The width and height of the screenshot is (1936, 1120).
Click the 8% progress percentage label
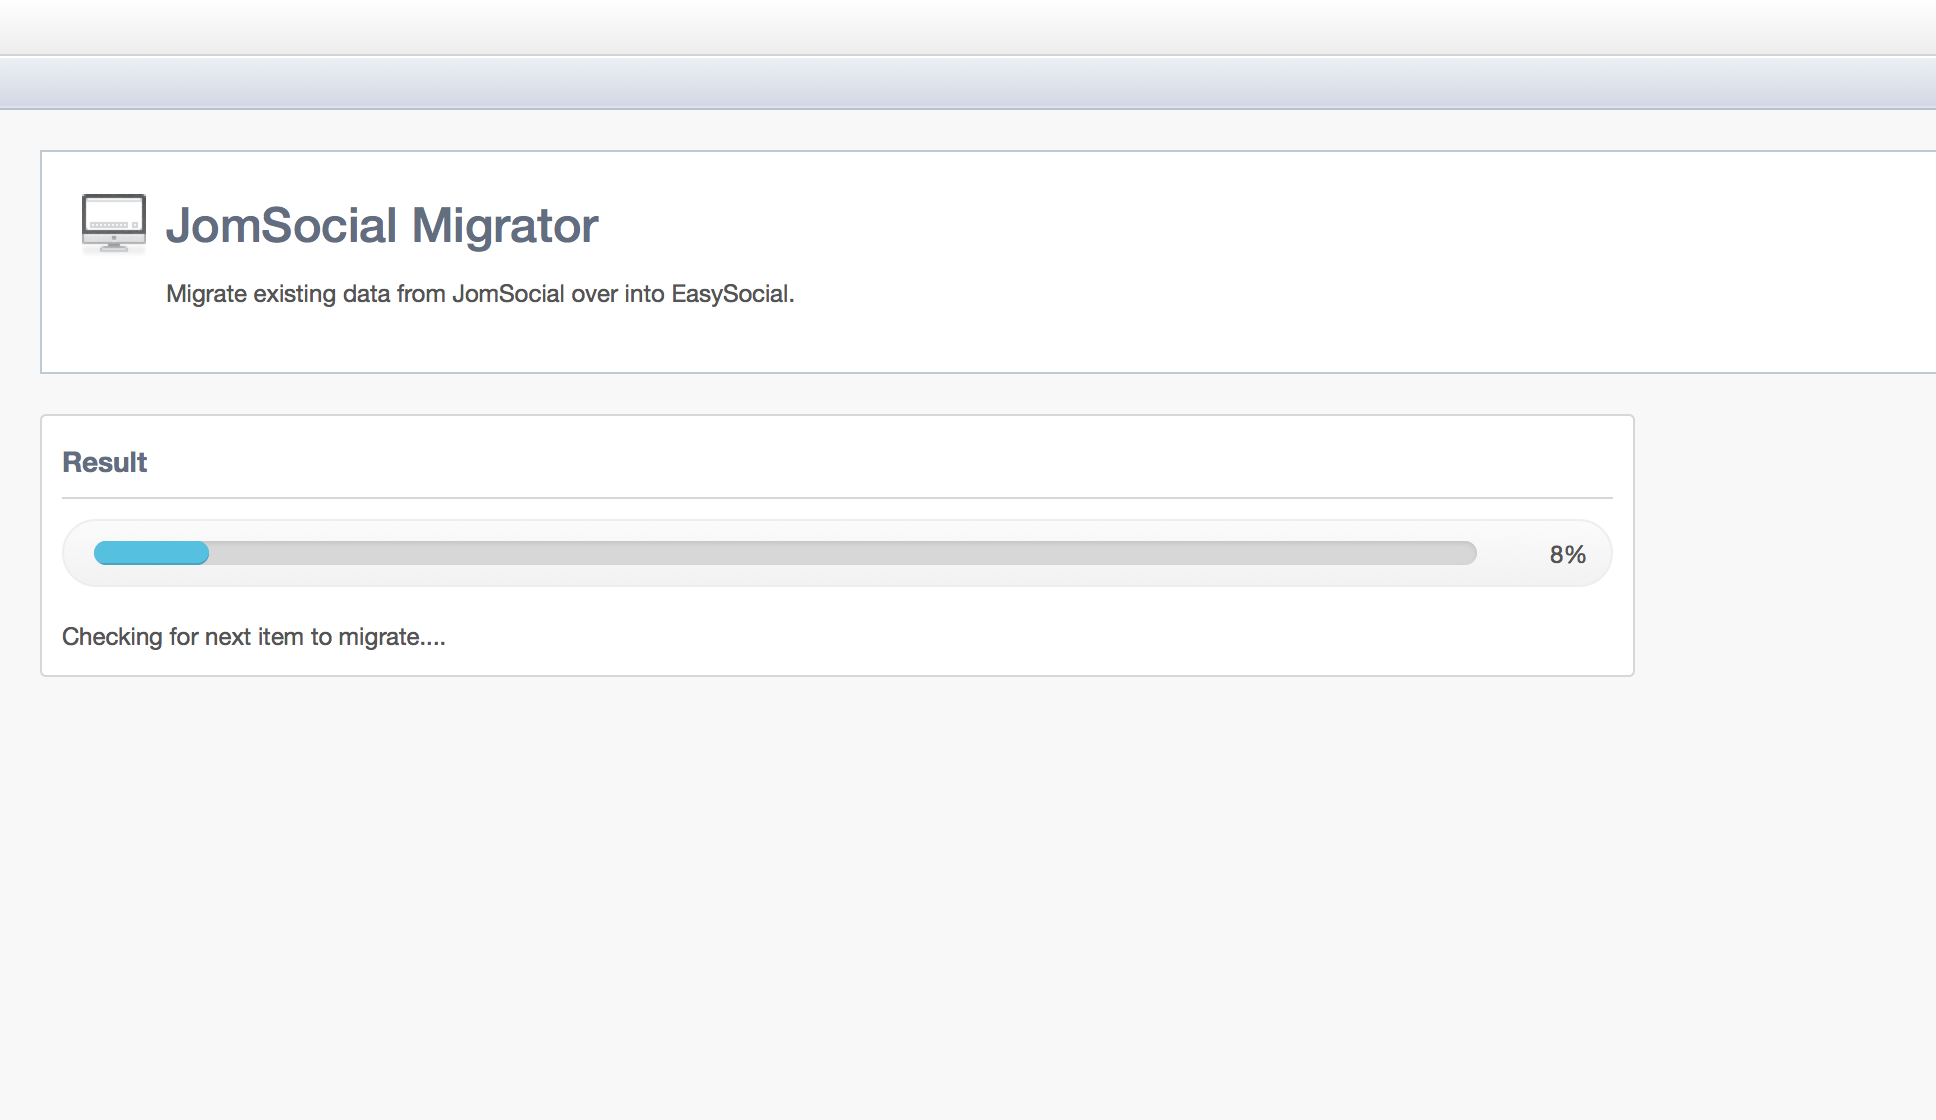[x=1568, y=555]
